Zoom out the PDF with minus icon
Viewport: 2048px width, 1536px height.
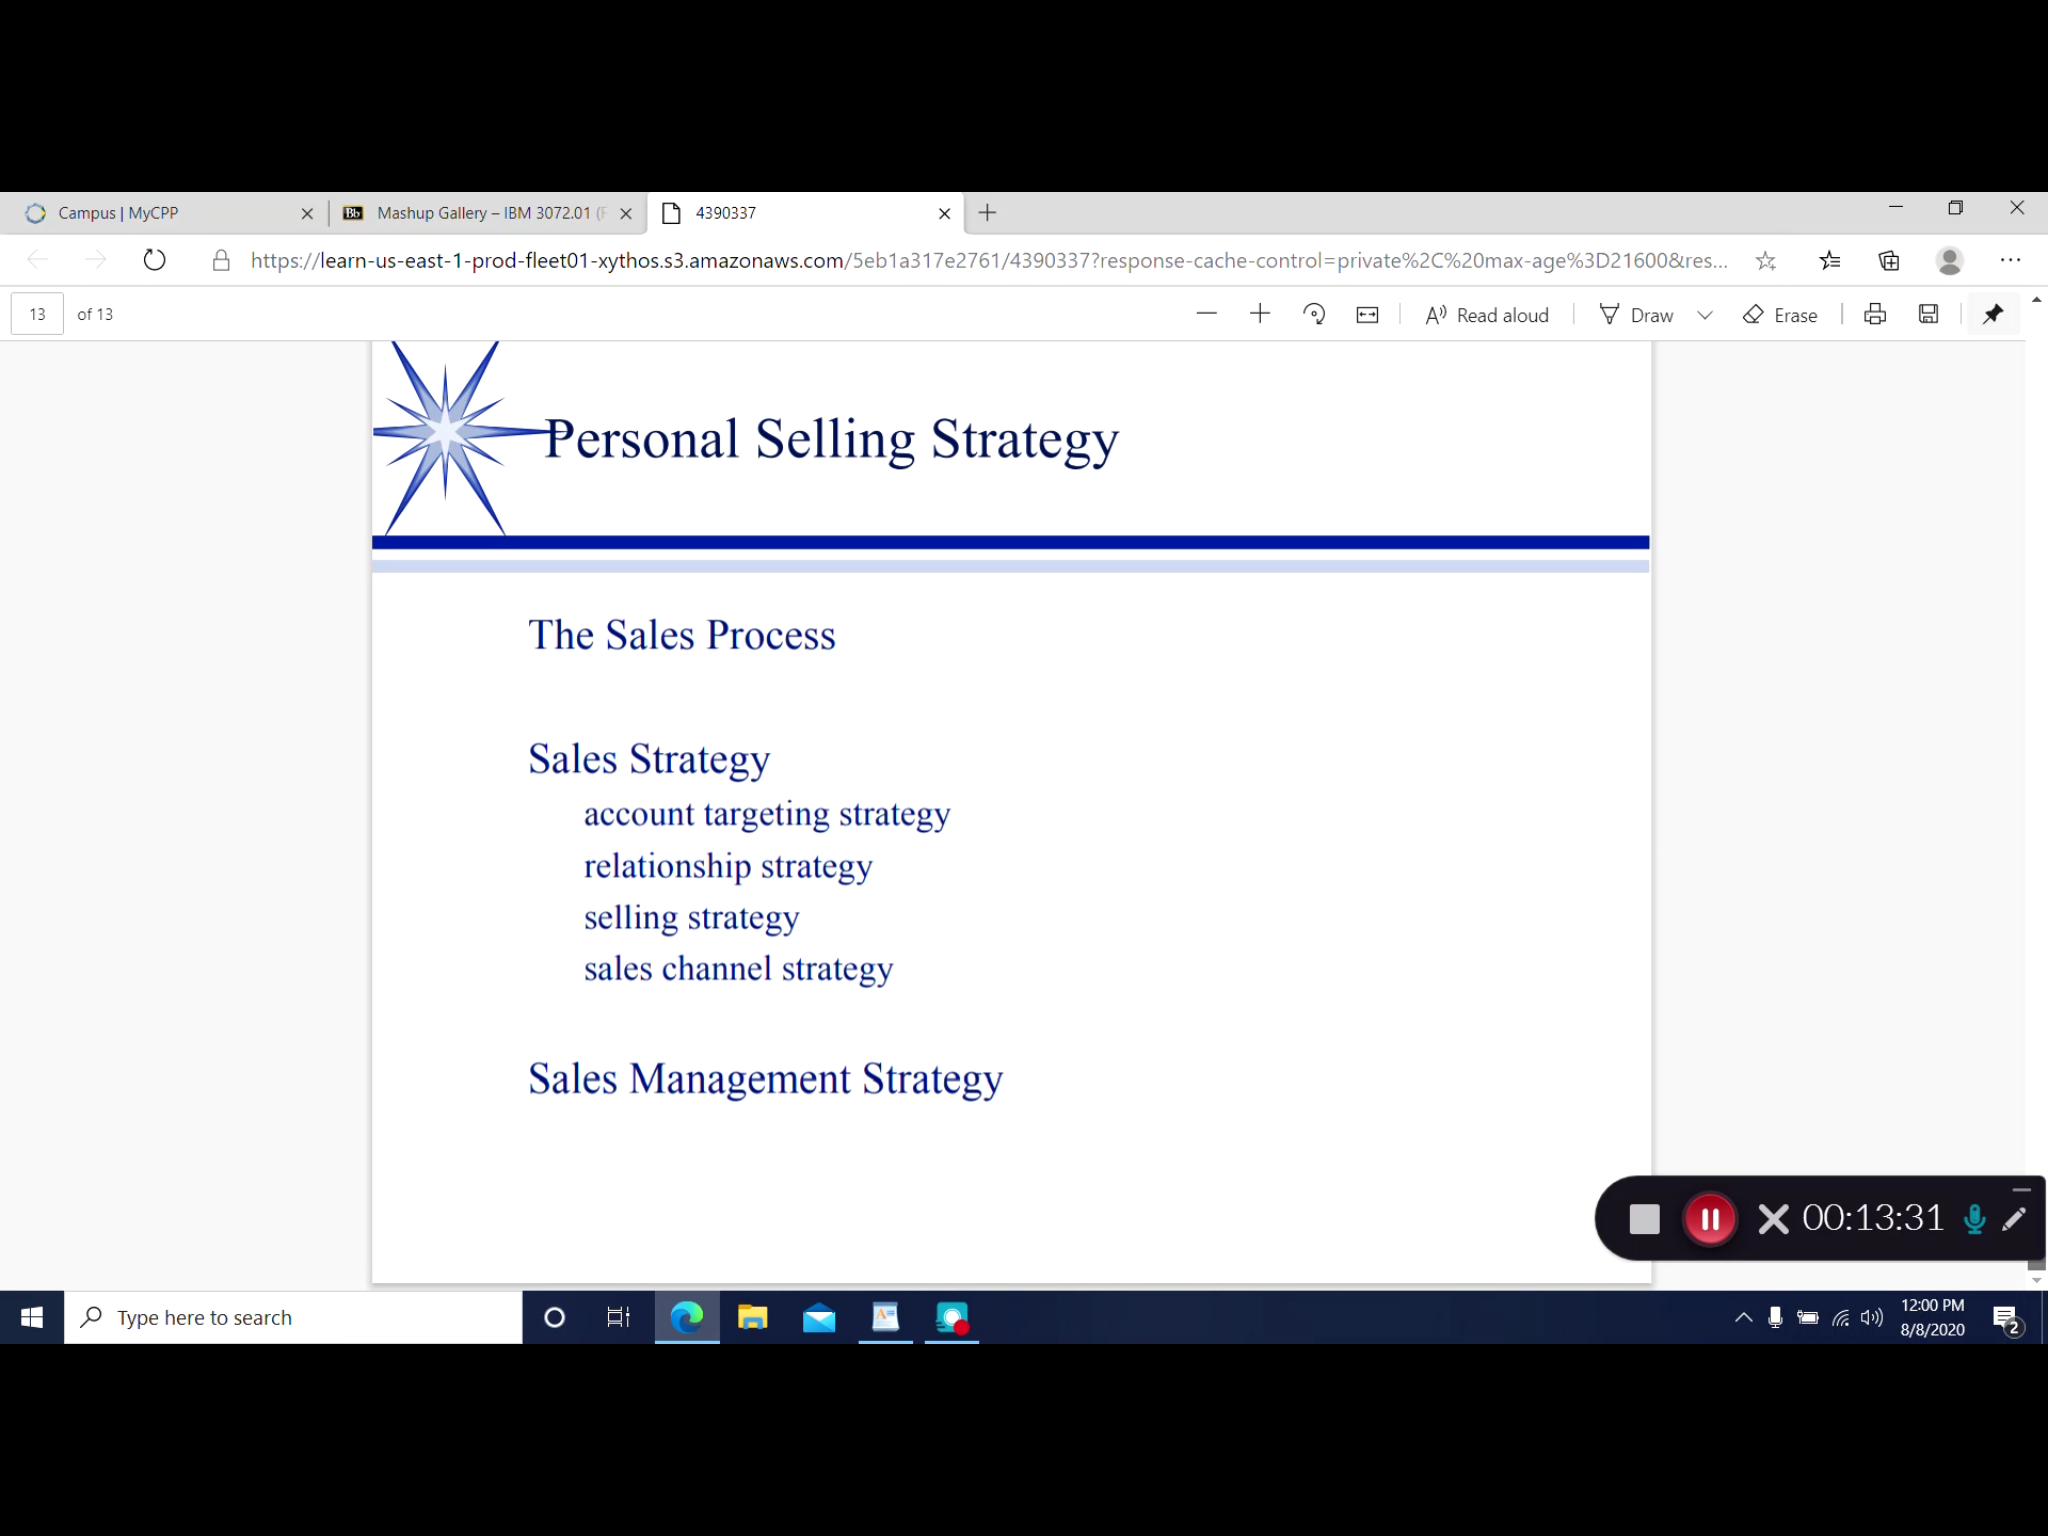1206,314
